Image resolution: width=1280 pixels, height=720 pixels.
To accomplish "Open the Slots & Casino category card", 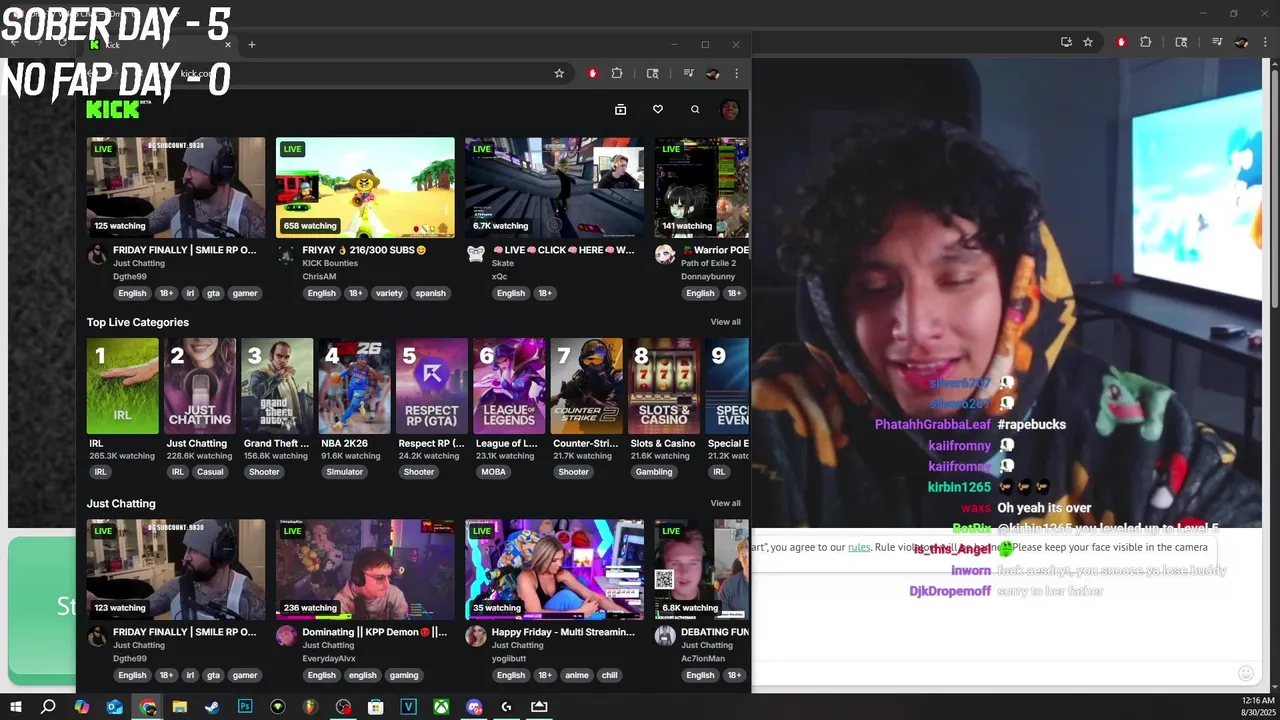I will coord(664,386).
